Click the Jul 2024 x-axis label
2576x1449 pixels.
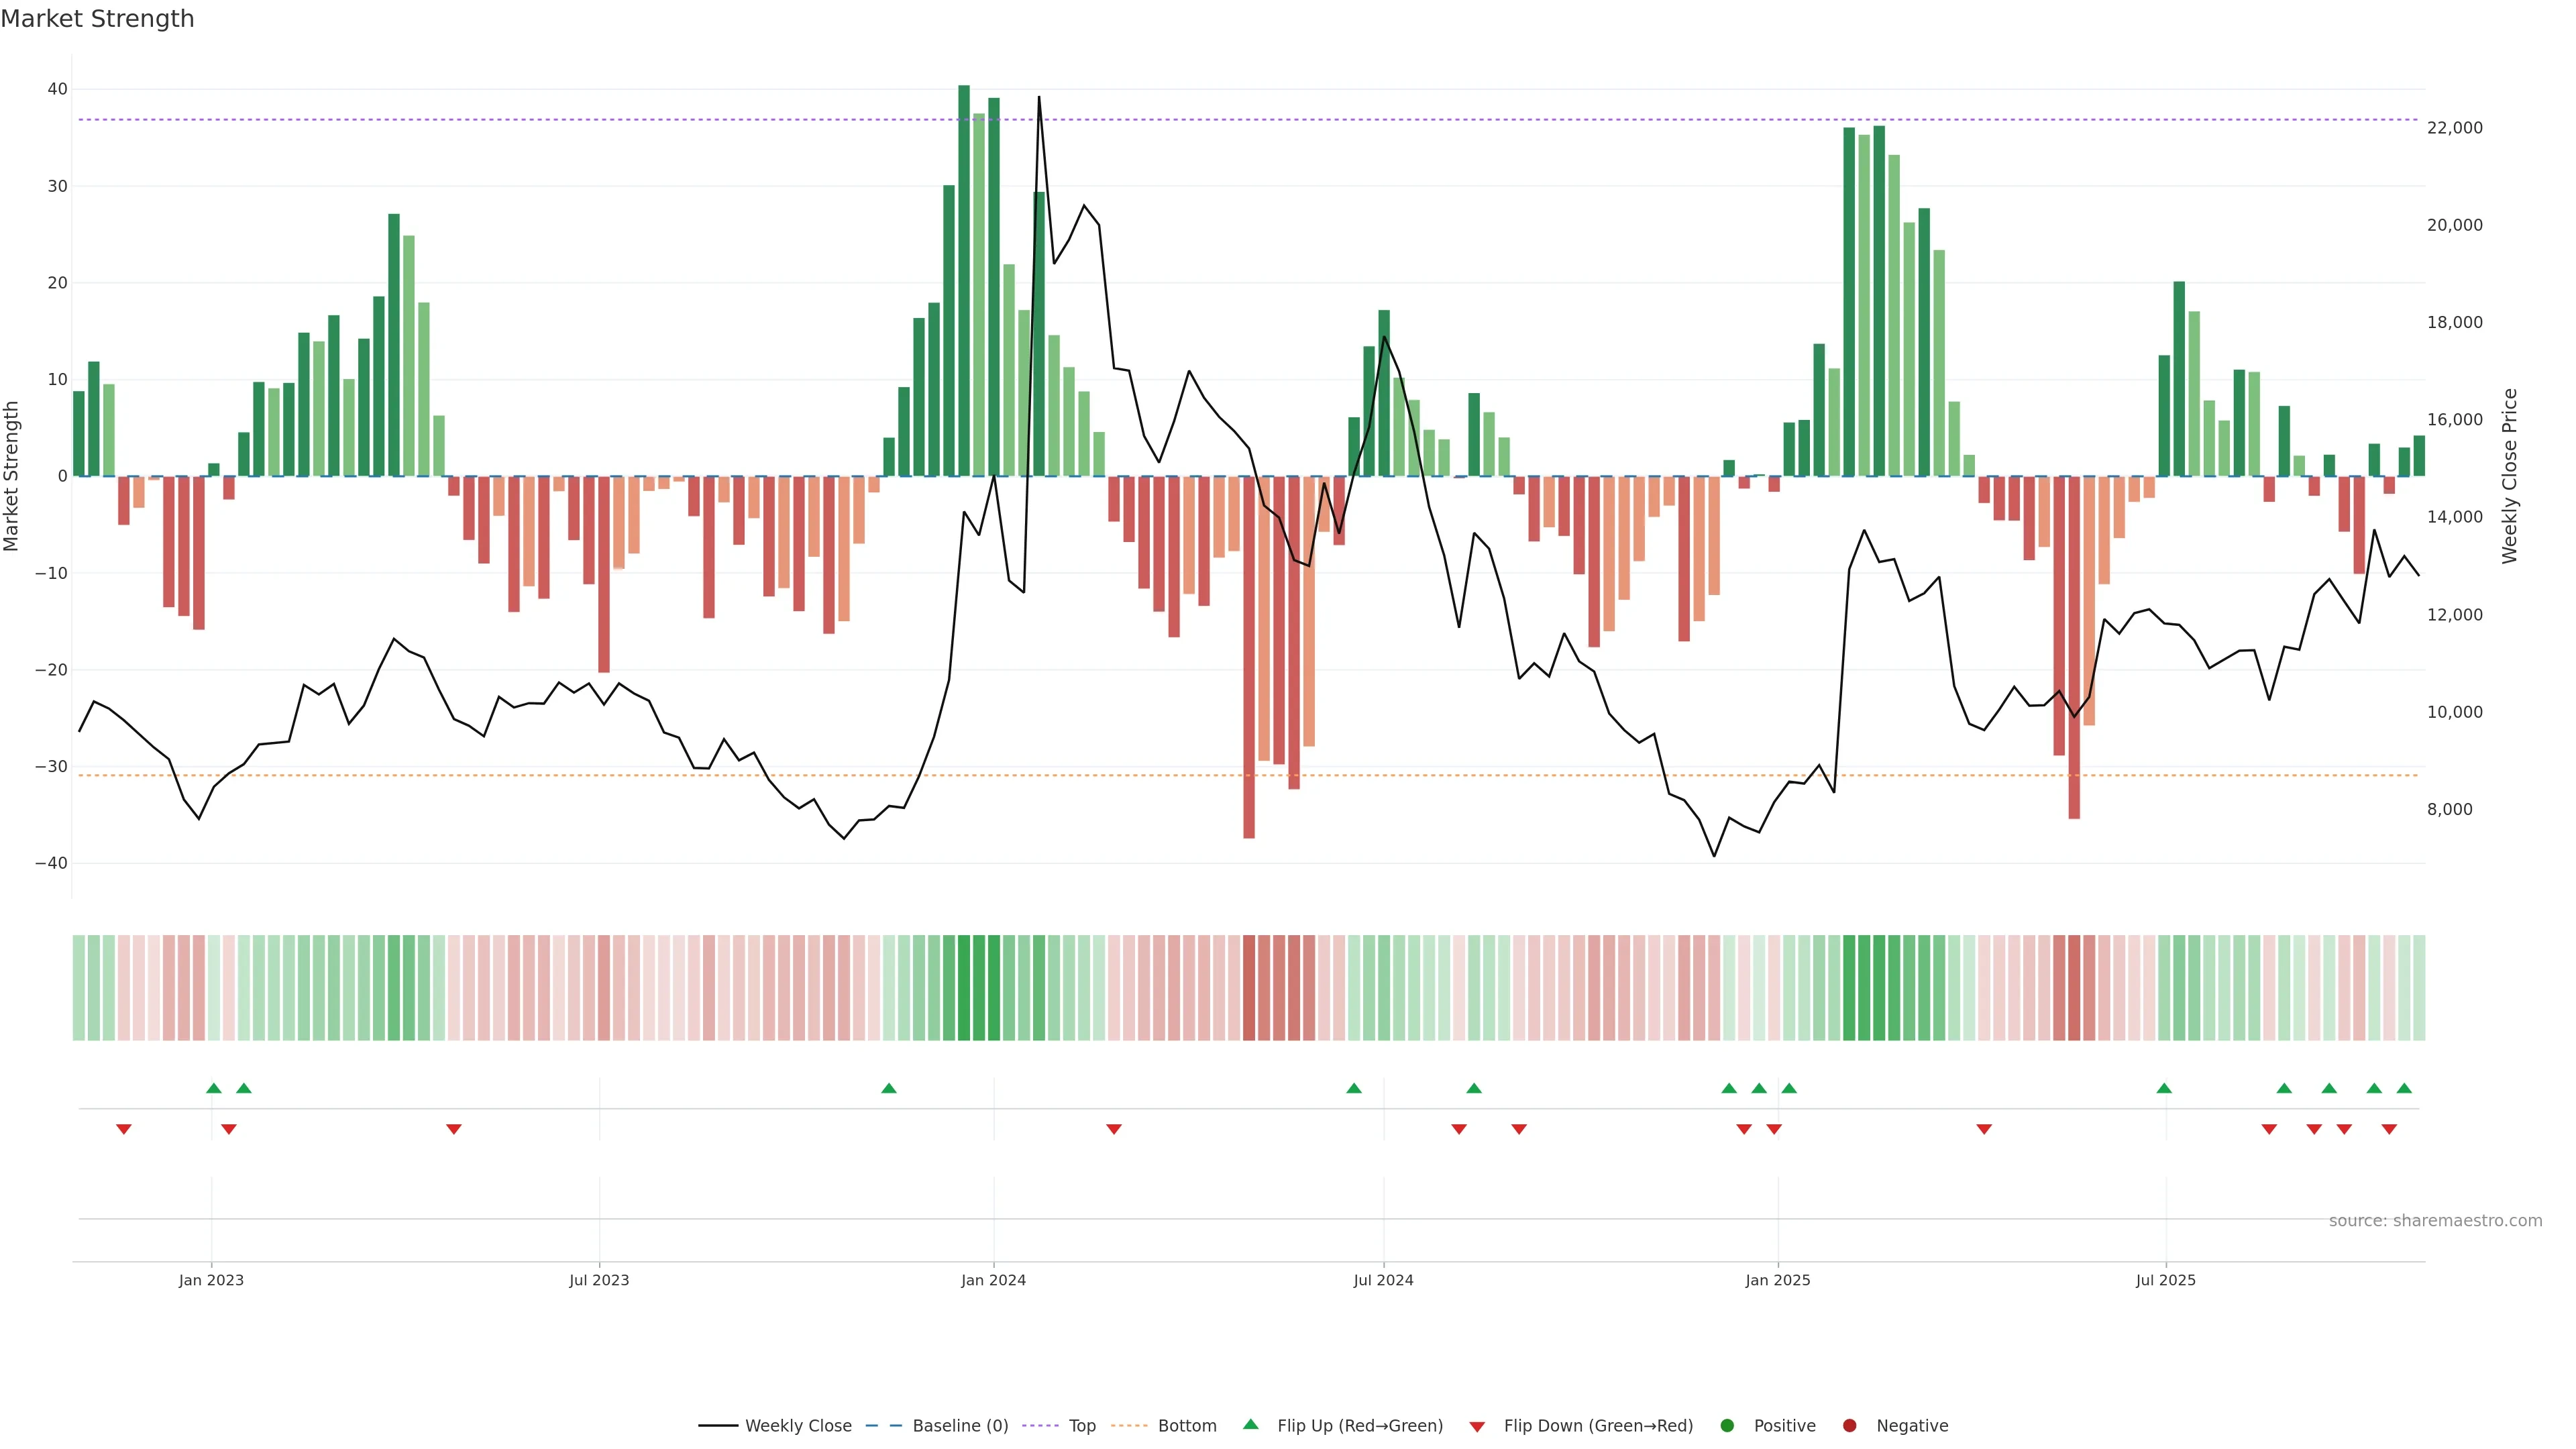1383,1280
